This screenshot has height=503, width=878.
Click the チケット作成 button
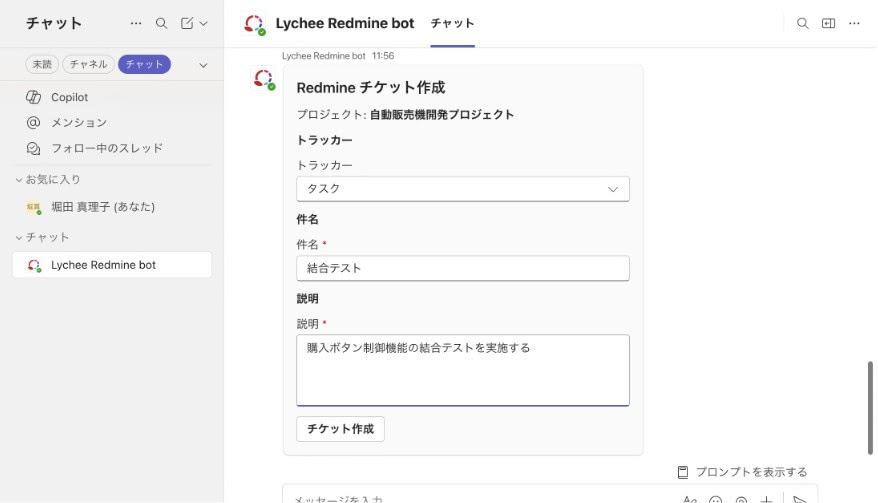[x=340, y=429]
